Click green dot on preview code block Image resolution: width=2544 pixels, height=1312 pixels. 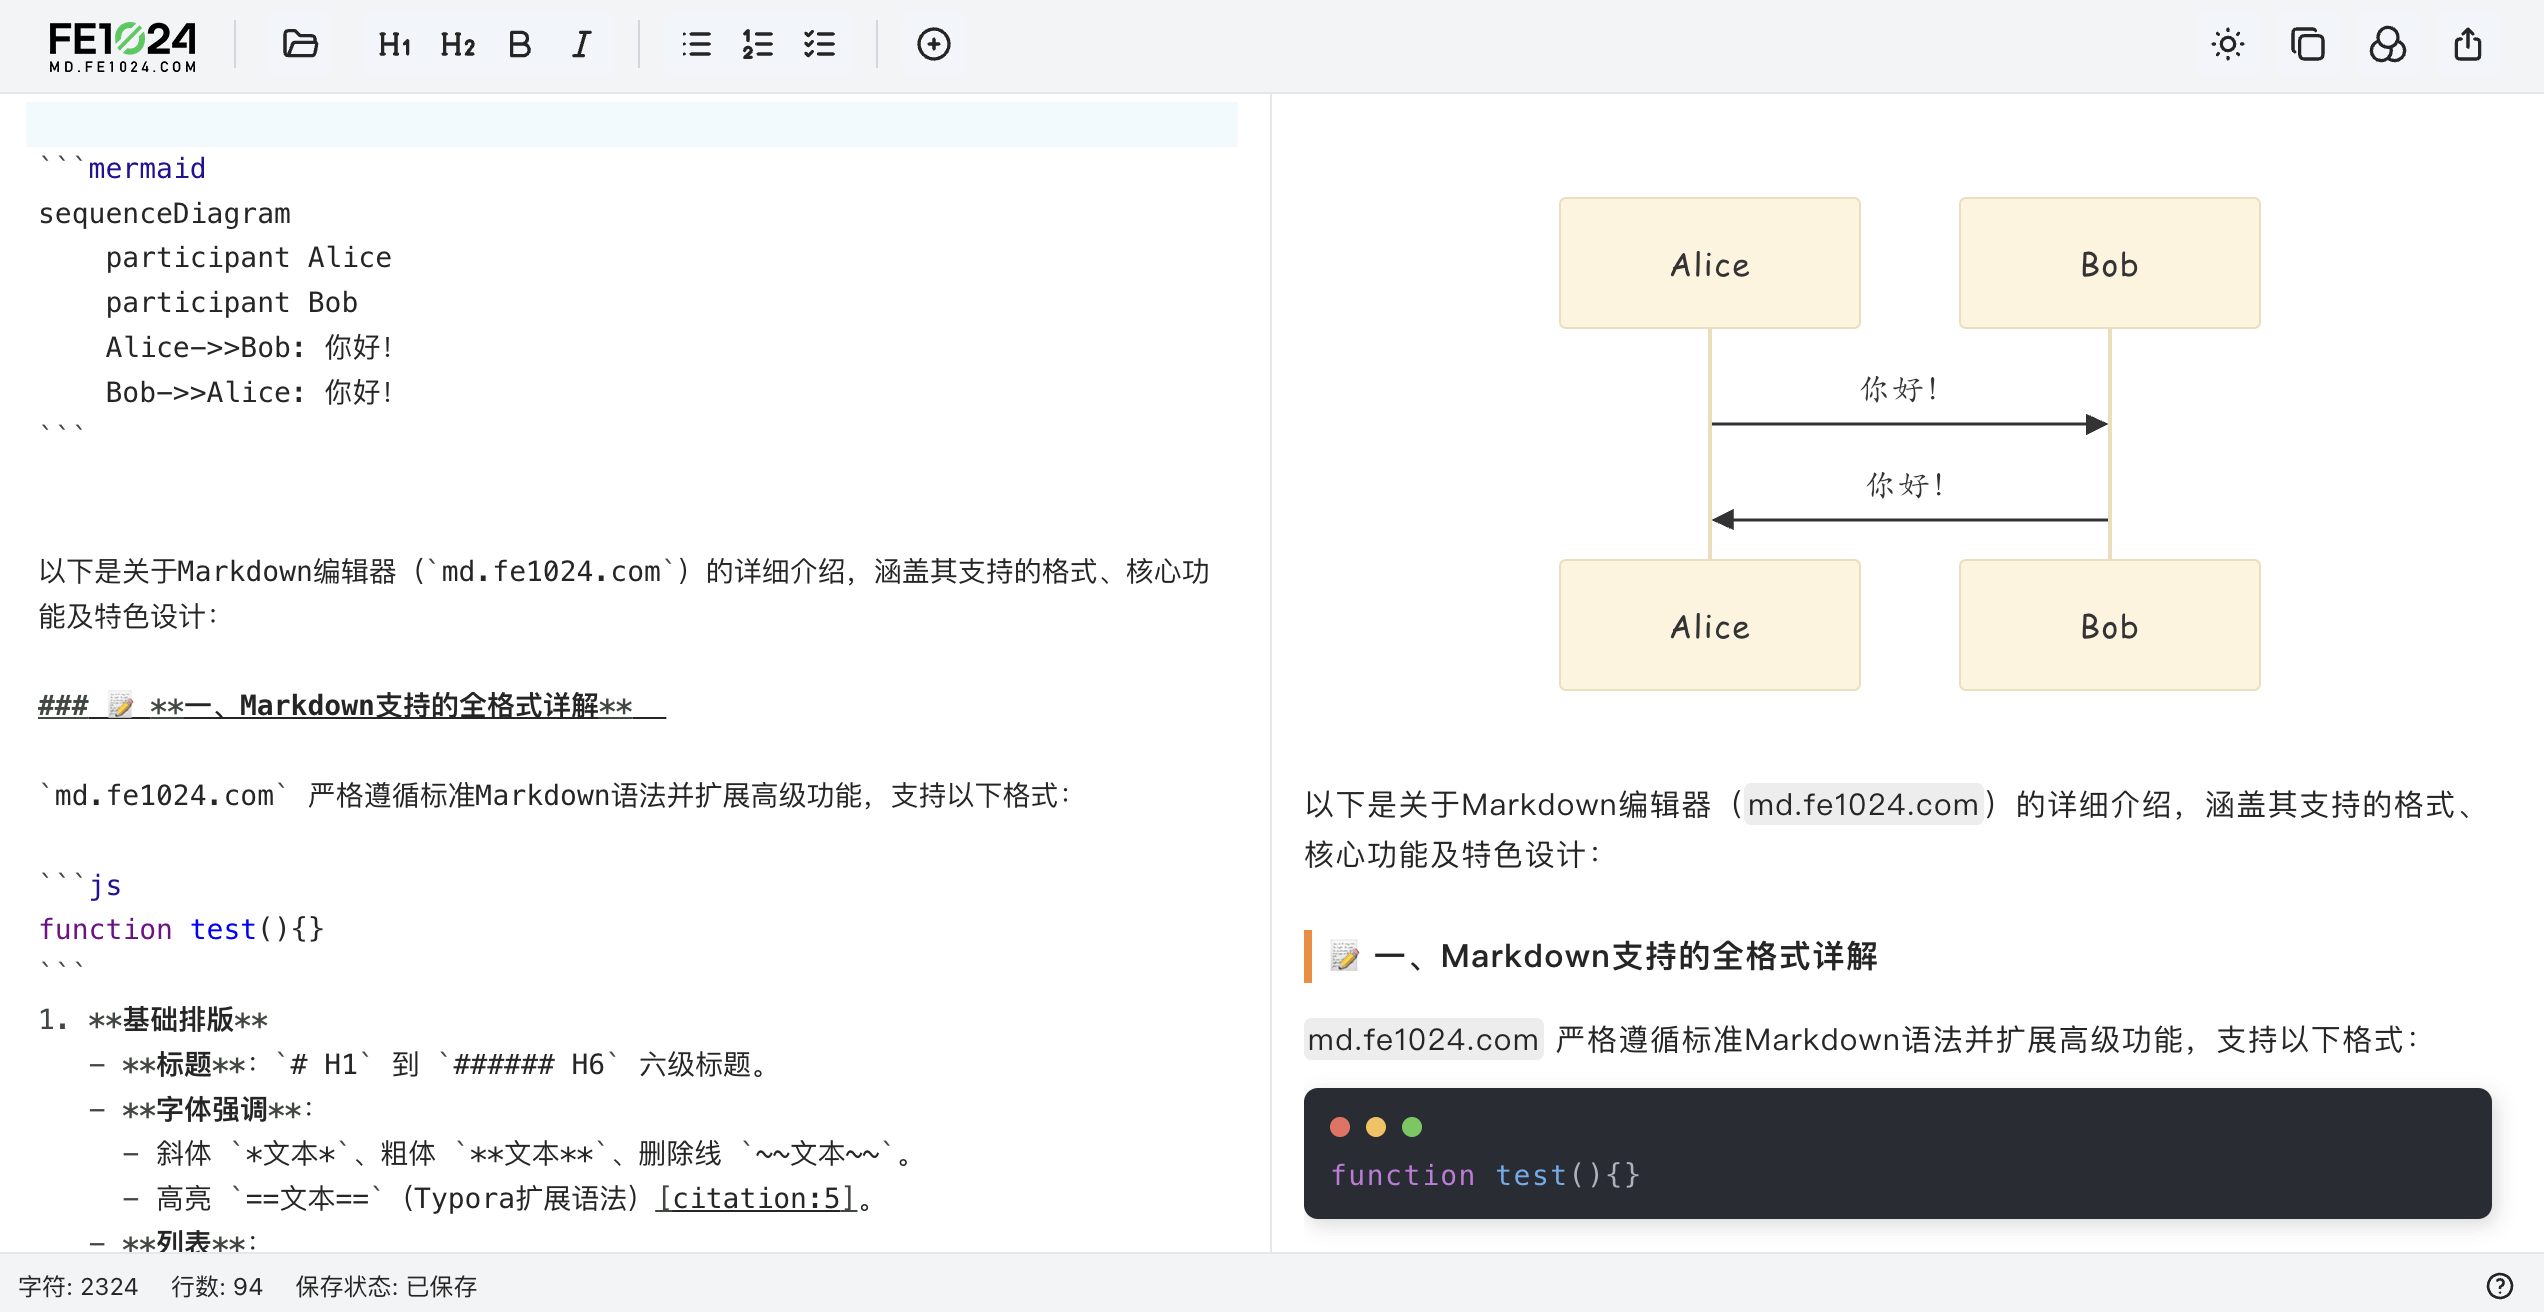(x=1412, y=1127)
